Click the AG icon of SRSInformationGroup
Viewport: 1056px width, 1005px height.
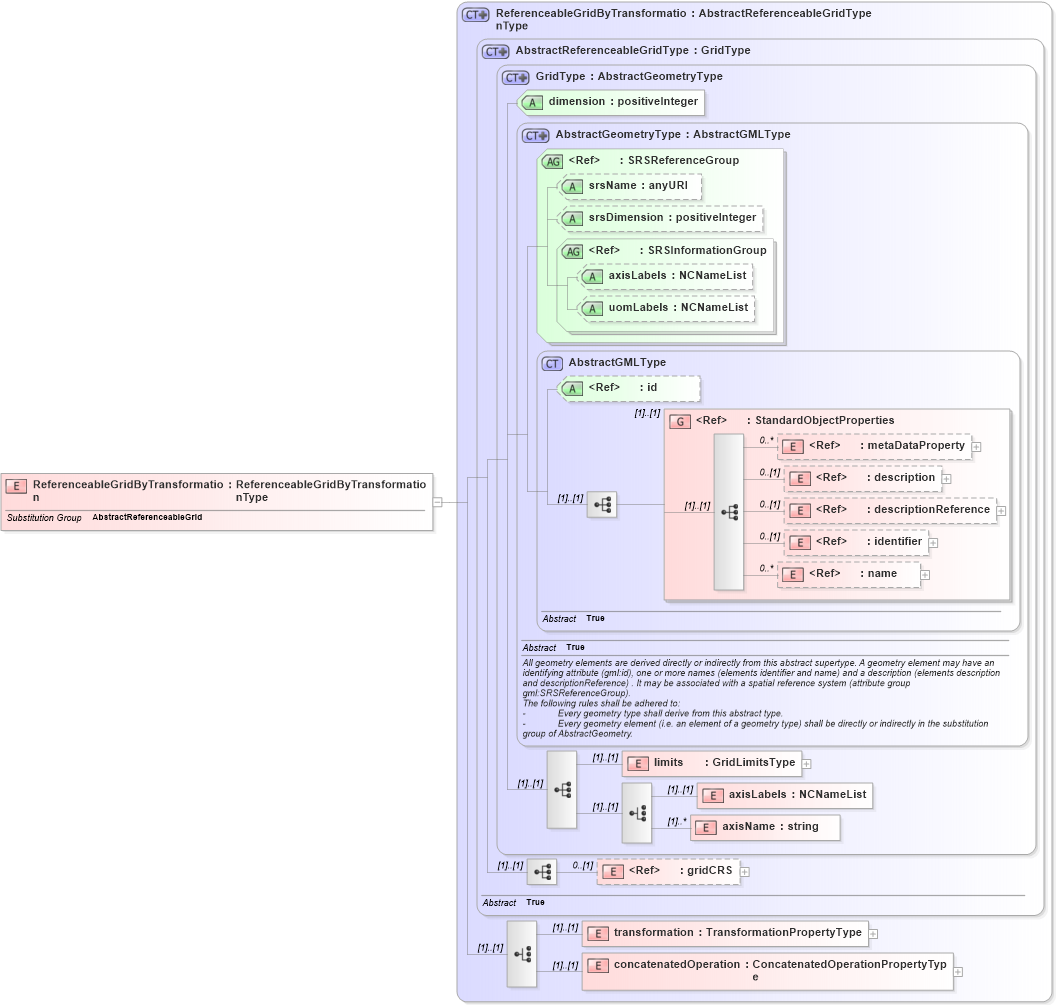[x=573, y=252]
